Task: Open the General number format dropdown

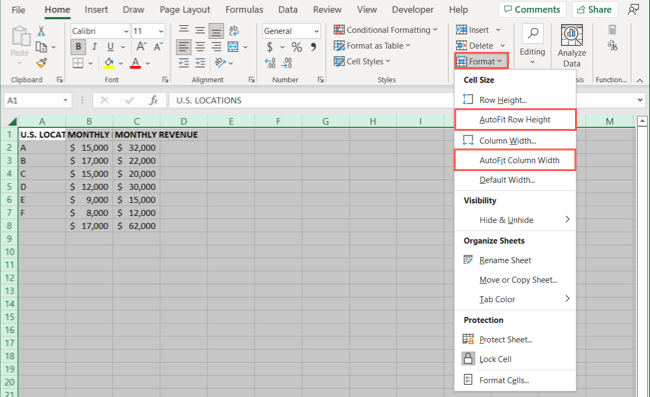Action: coord(316,31)
